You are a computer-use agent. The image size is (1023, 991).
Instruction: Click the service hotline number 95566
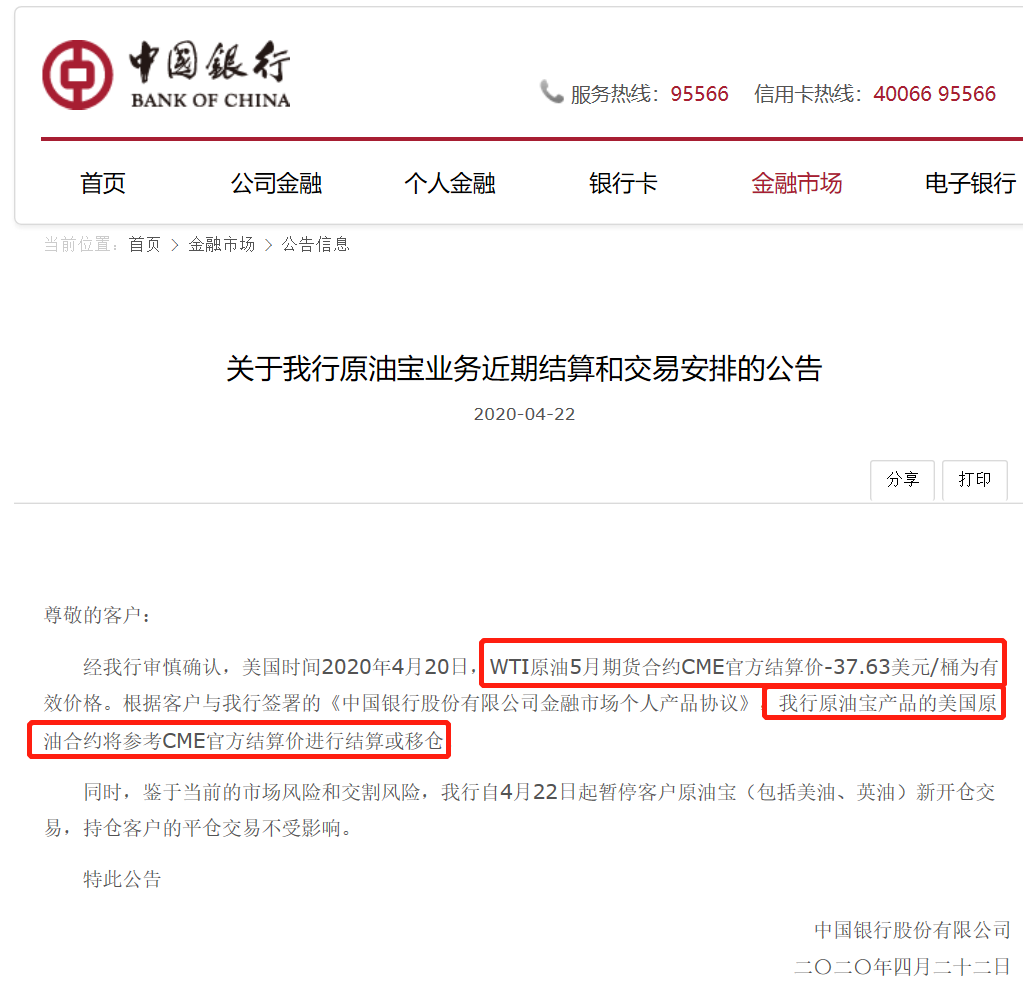tap(699, 94)
